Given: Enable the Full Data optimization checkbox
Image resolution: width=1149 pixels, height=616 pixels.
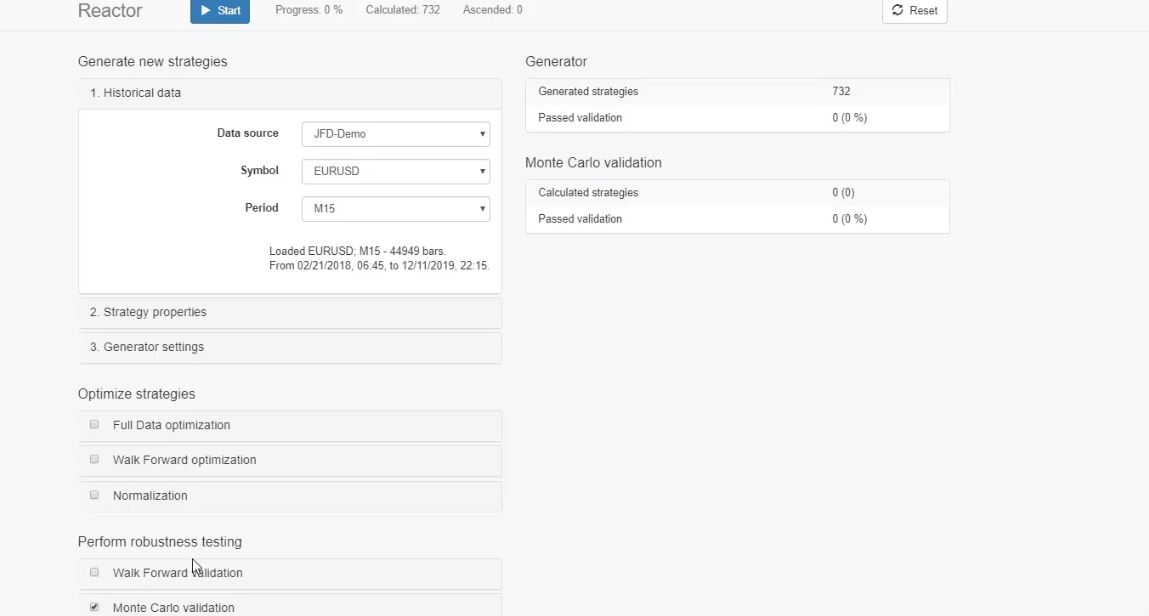Looking at the screenshot, I should click(x=95, y=425).
